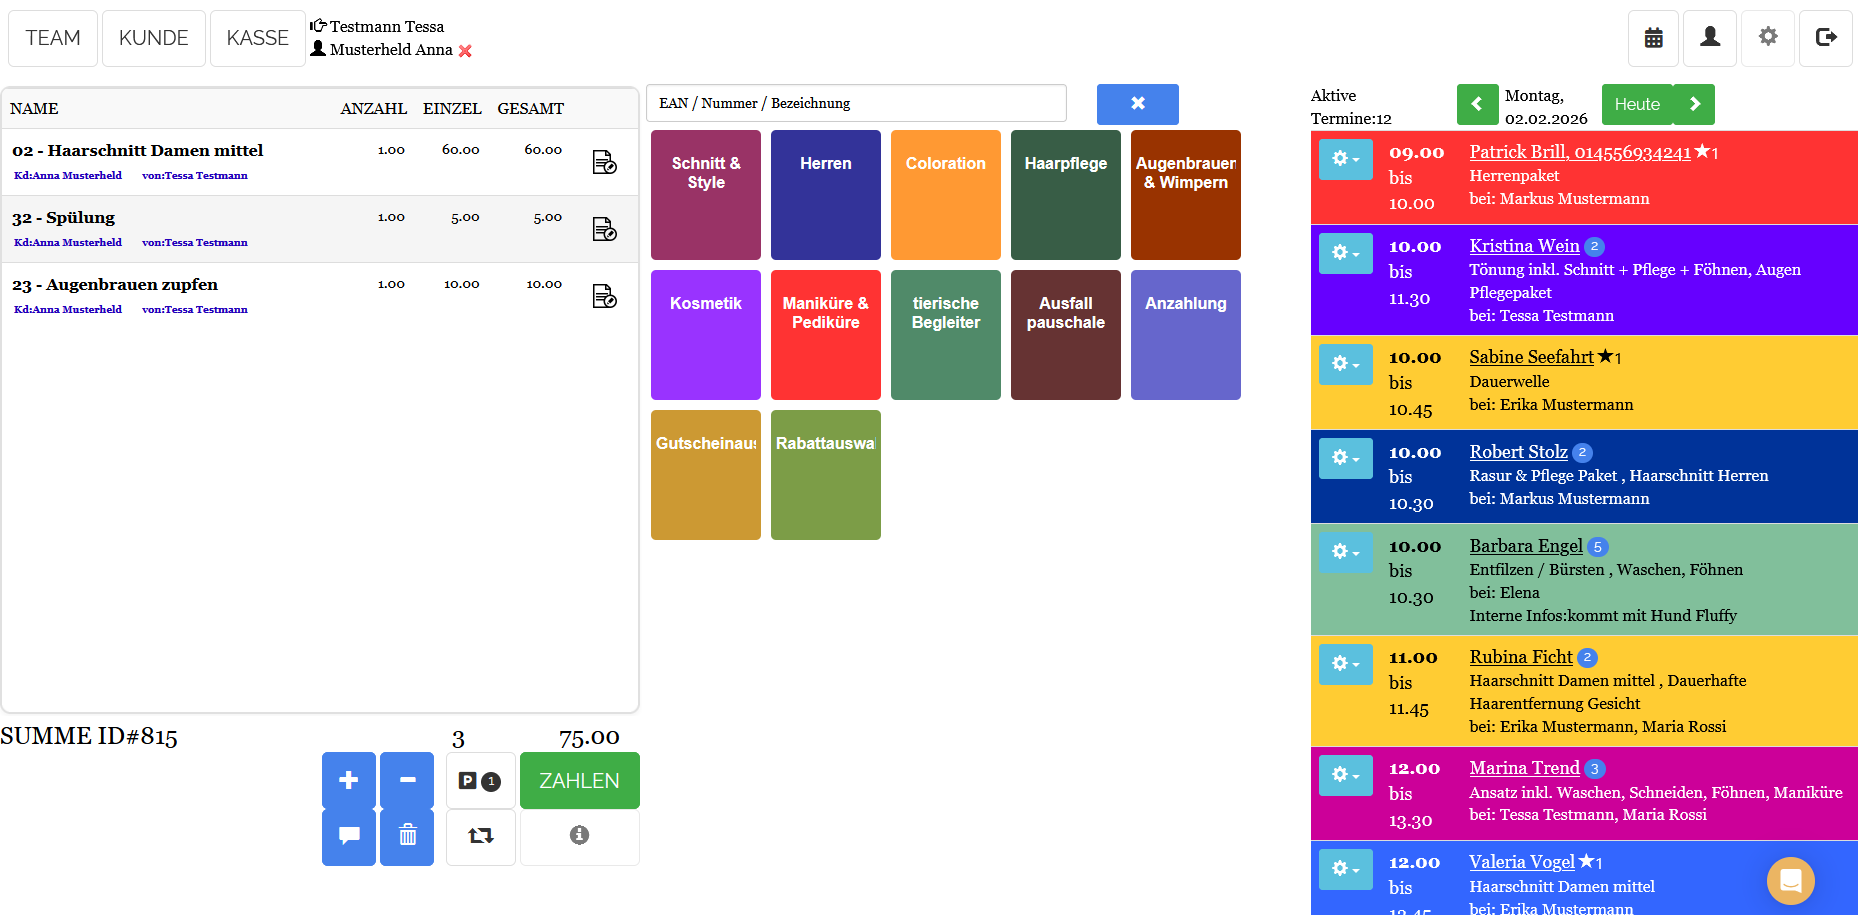Expand the gear dropdown for Marina Trend's appointment

(1345, 776)
